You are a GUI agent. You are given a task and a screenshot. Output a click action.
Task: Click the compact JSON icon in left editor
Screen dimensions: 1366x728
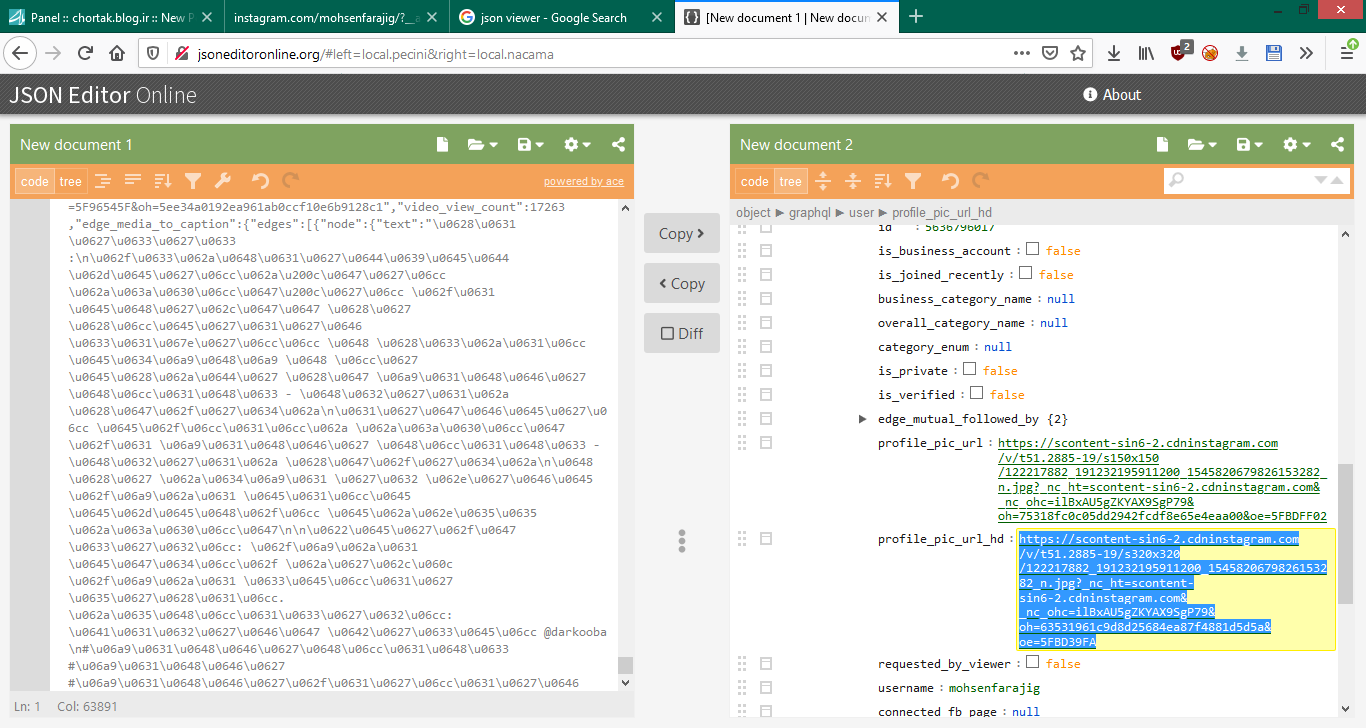132,181
